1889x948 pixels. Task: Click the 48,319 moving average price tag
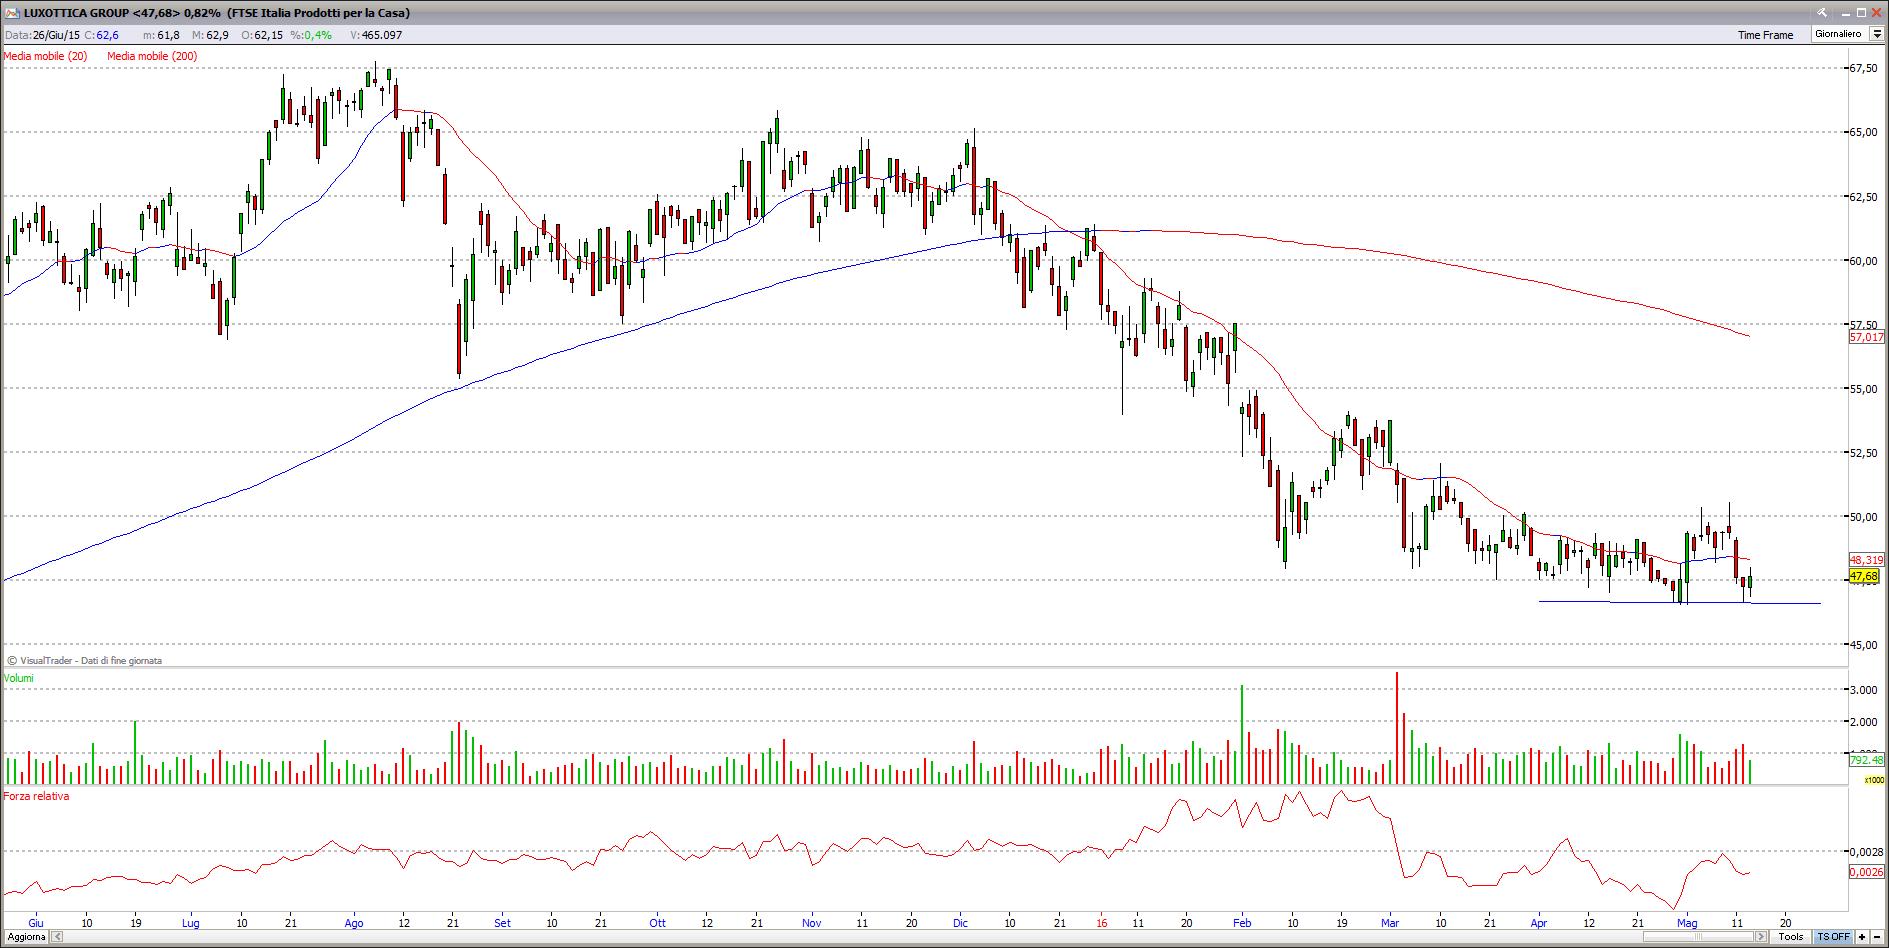click(x=1866, y=560)
